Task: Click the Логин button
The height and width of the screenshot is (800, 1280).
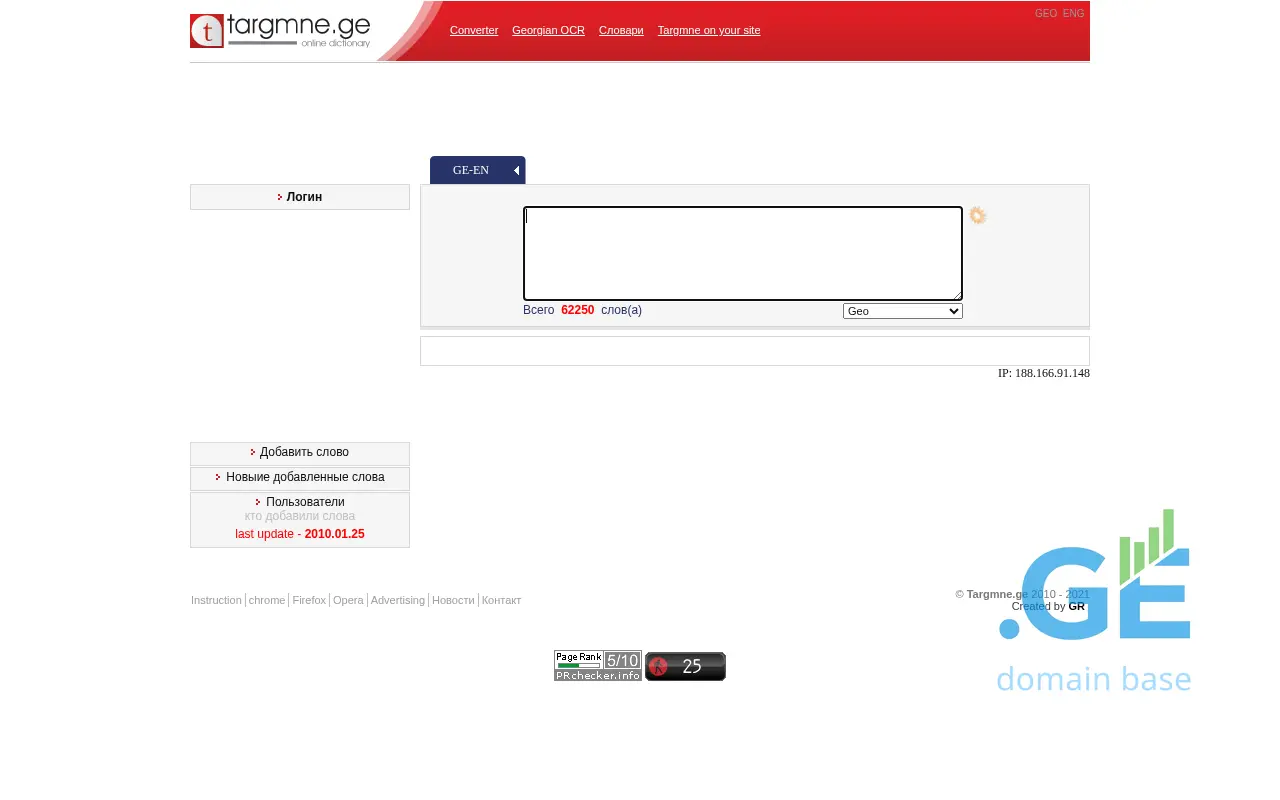Action: click(304, 197)
